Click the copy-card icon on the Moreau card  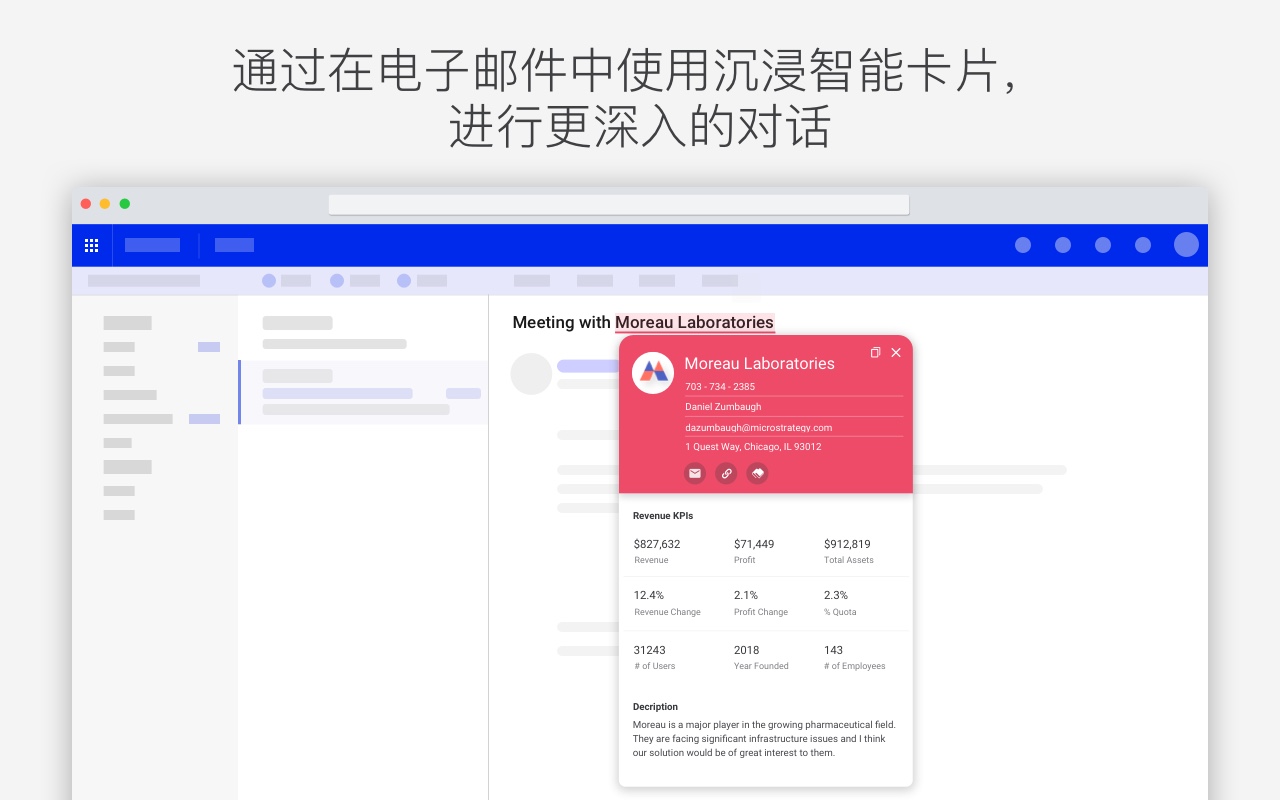pos(875,352)
